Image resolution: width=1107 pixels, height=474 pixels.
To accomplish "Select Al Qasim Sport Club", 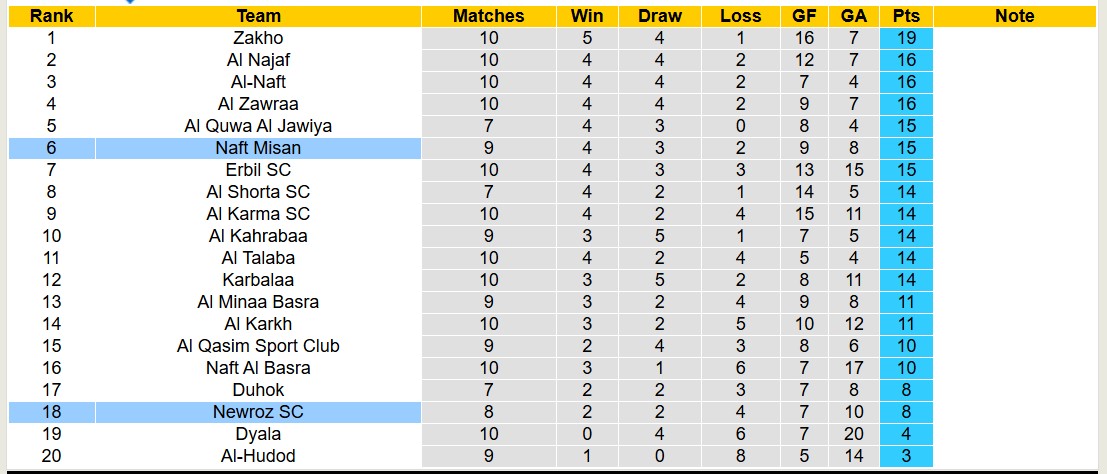I will point(258,346).
